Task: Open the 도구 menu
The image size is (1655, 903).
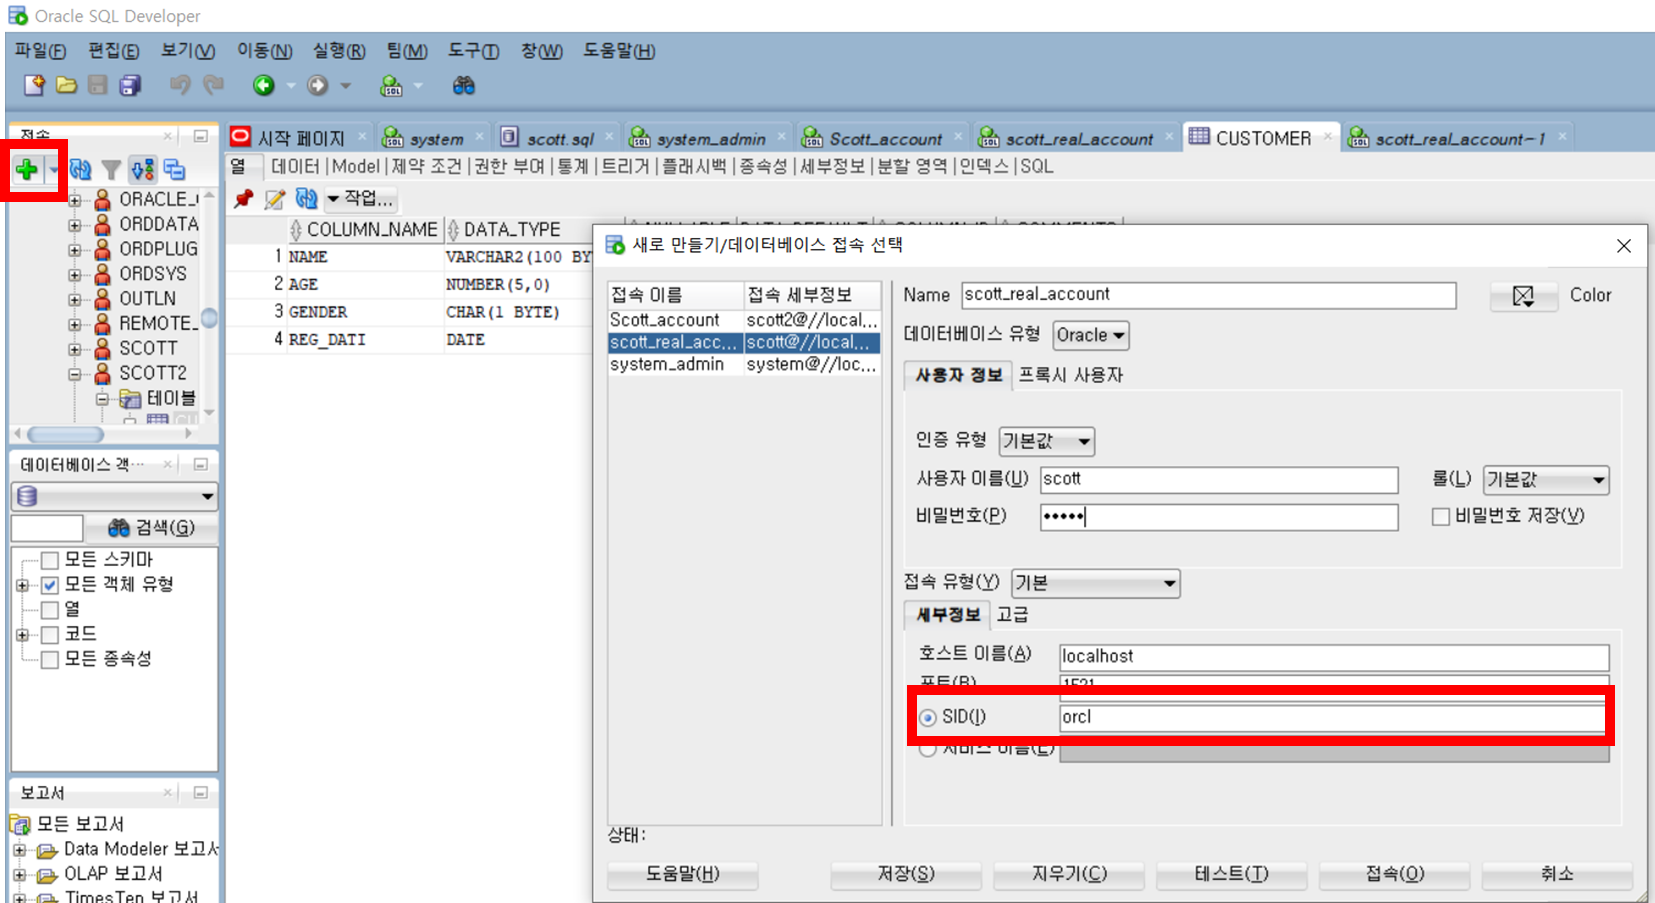Action: [x=473, y=51]
